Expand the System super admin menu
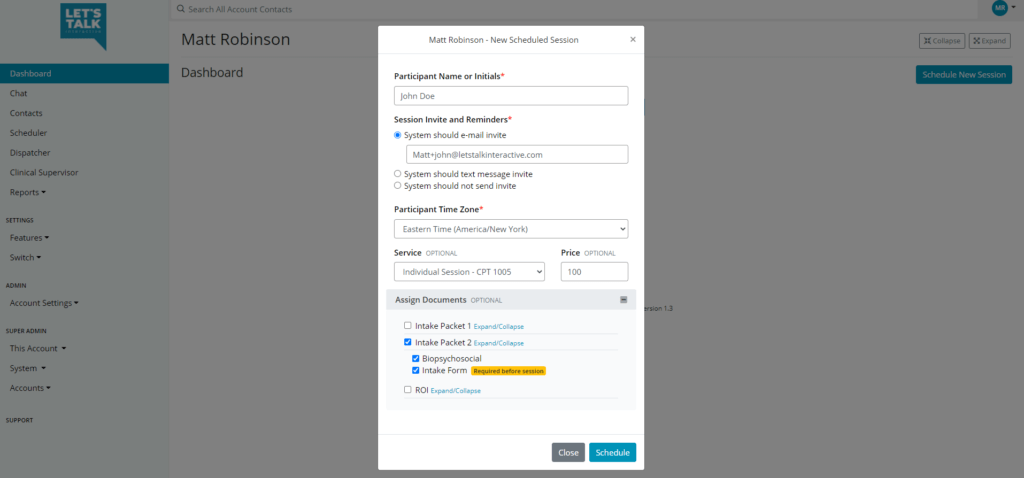 (27, 368)
